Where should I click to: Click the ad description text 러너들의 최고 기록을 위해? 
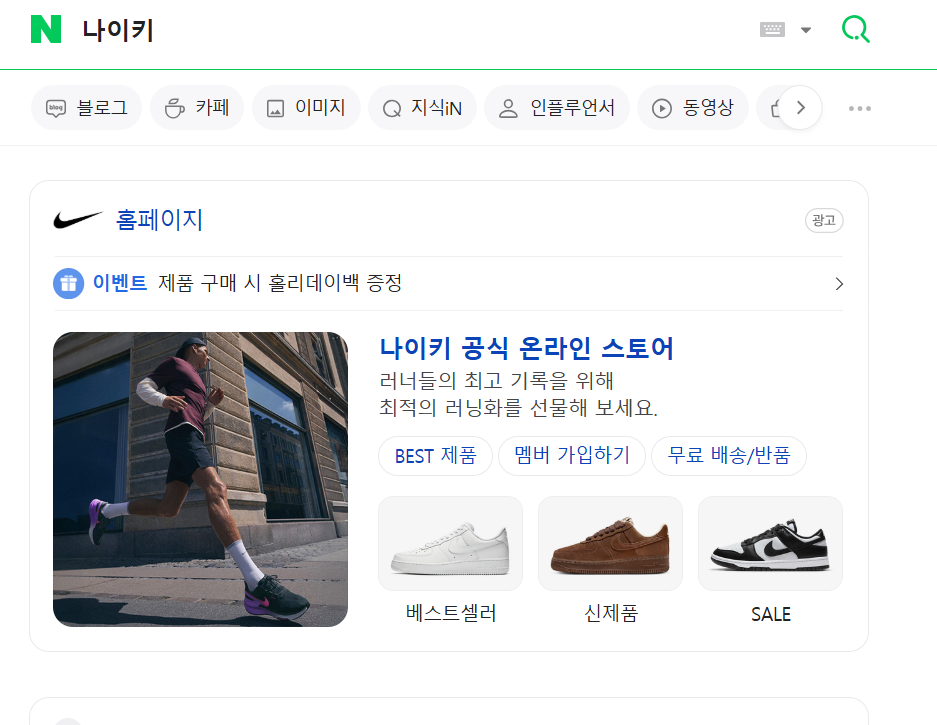(497, 381)
